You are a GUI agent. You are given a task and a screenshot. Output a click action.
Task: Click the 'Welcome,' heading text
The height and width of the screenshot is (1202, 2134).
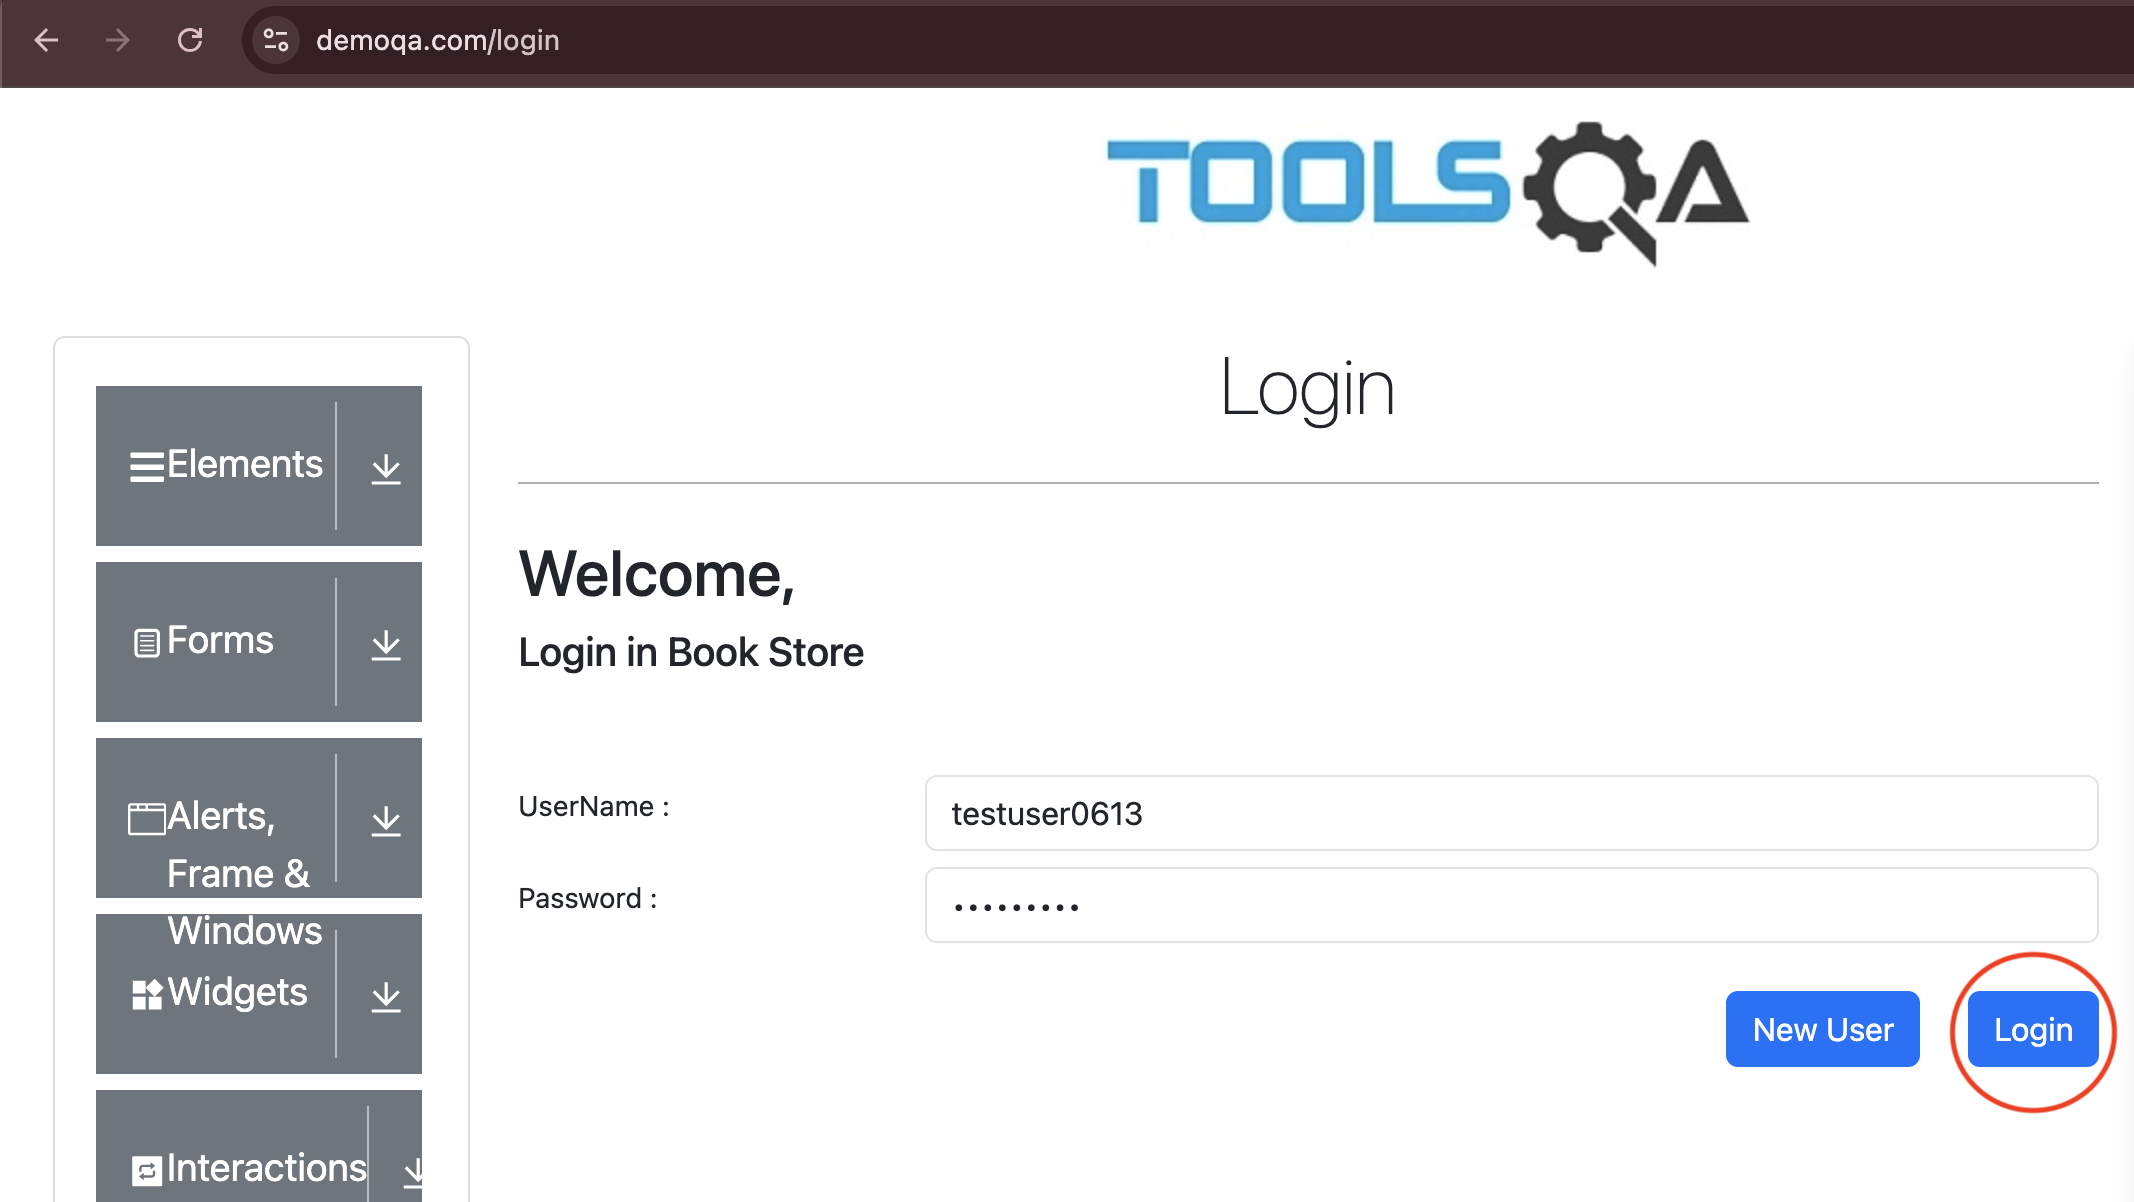pos(657,575)
